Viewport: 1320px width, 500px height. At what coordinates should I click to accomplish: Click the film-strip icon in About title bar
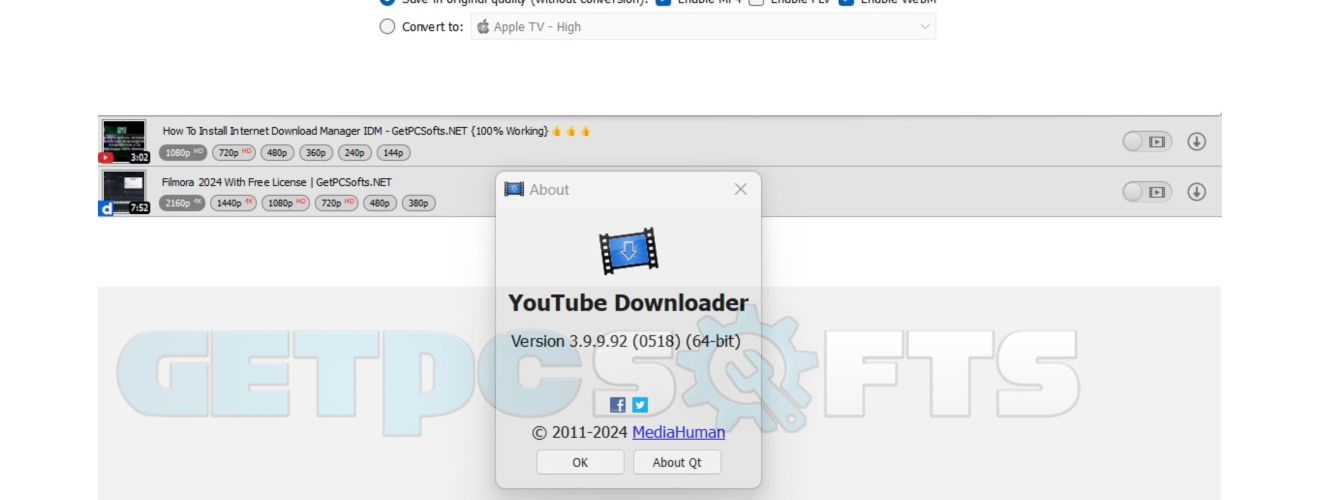click(x=514, y=189)
